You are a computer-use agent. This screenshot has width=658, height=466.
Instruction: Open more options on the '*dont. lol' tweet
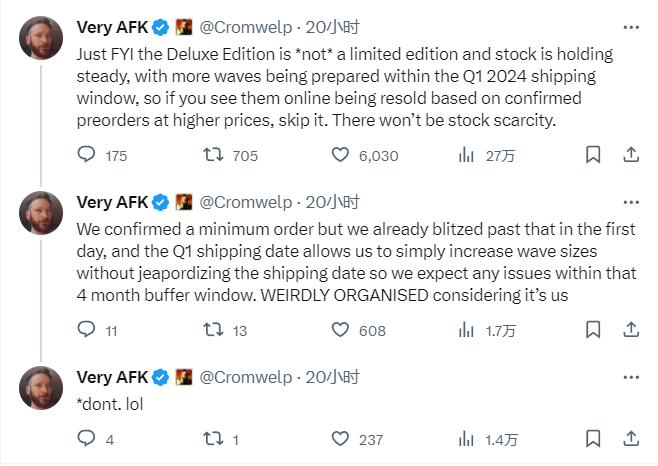[x=630, y=377]
